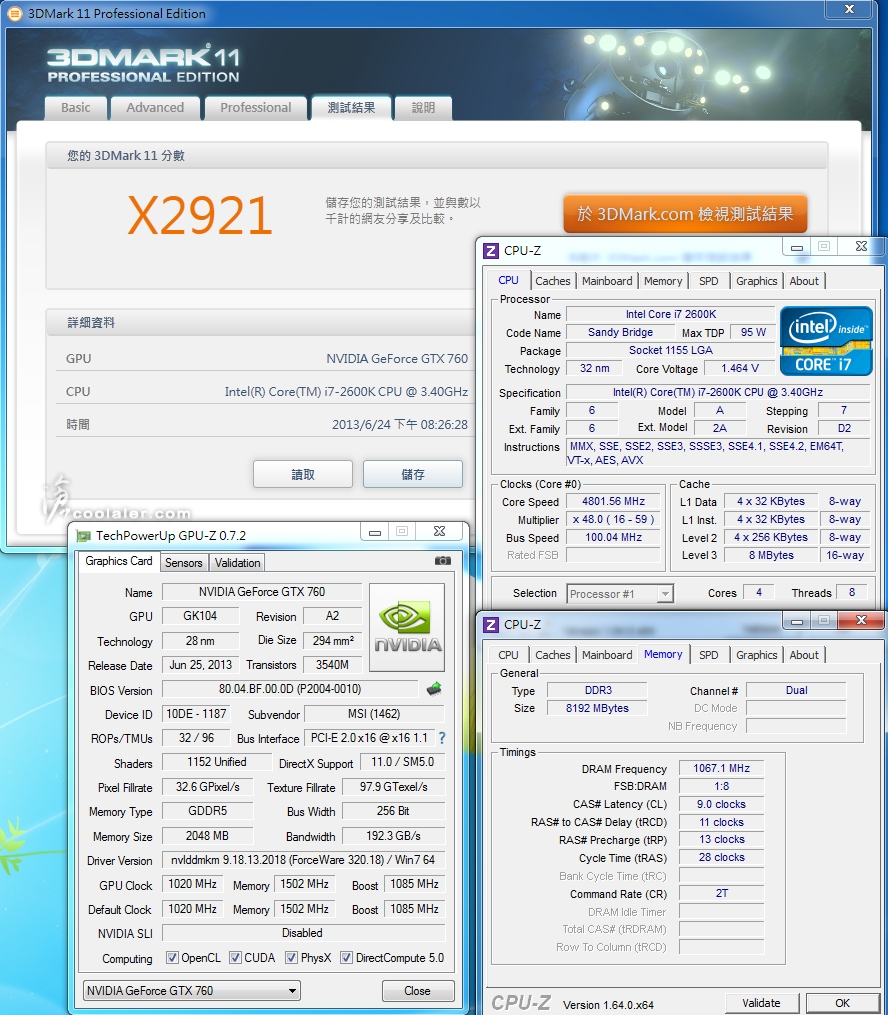The width and height of the screenshot is (888, 1015).
Task: Open SPD tab in CPU-Z Processor window
Action: (709, 281)
